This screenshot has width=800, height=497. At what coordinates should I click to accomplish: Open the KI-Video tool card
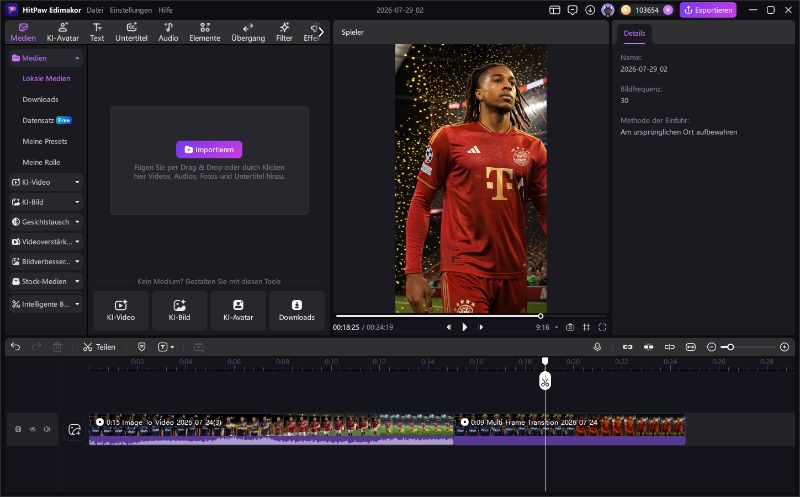[x=121, y=310]
